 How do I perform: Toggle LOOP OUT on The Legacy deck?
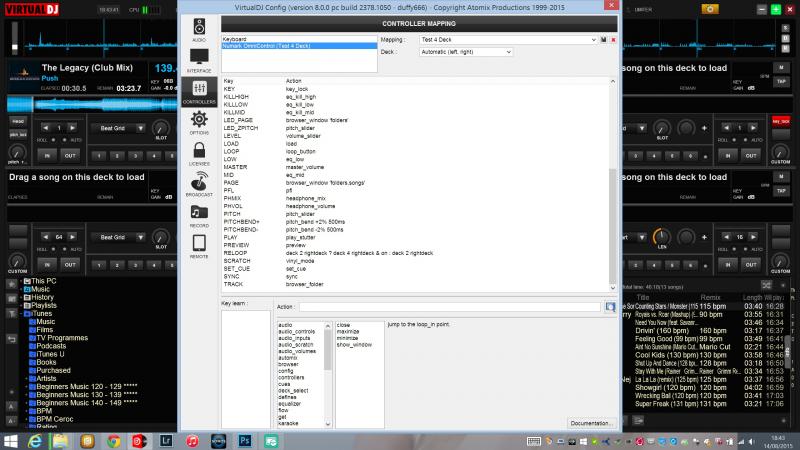click(70, 156)
